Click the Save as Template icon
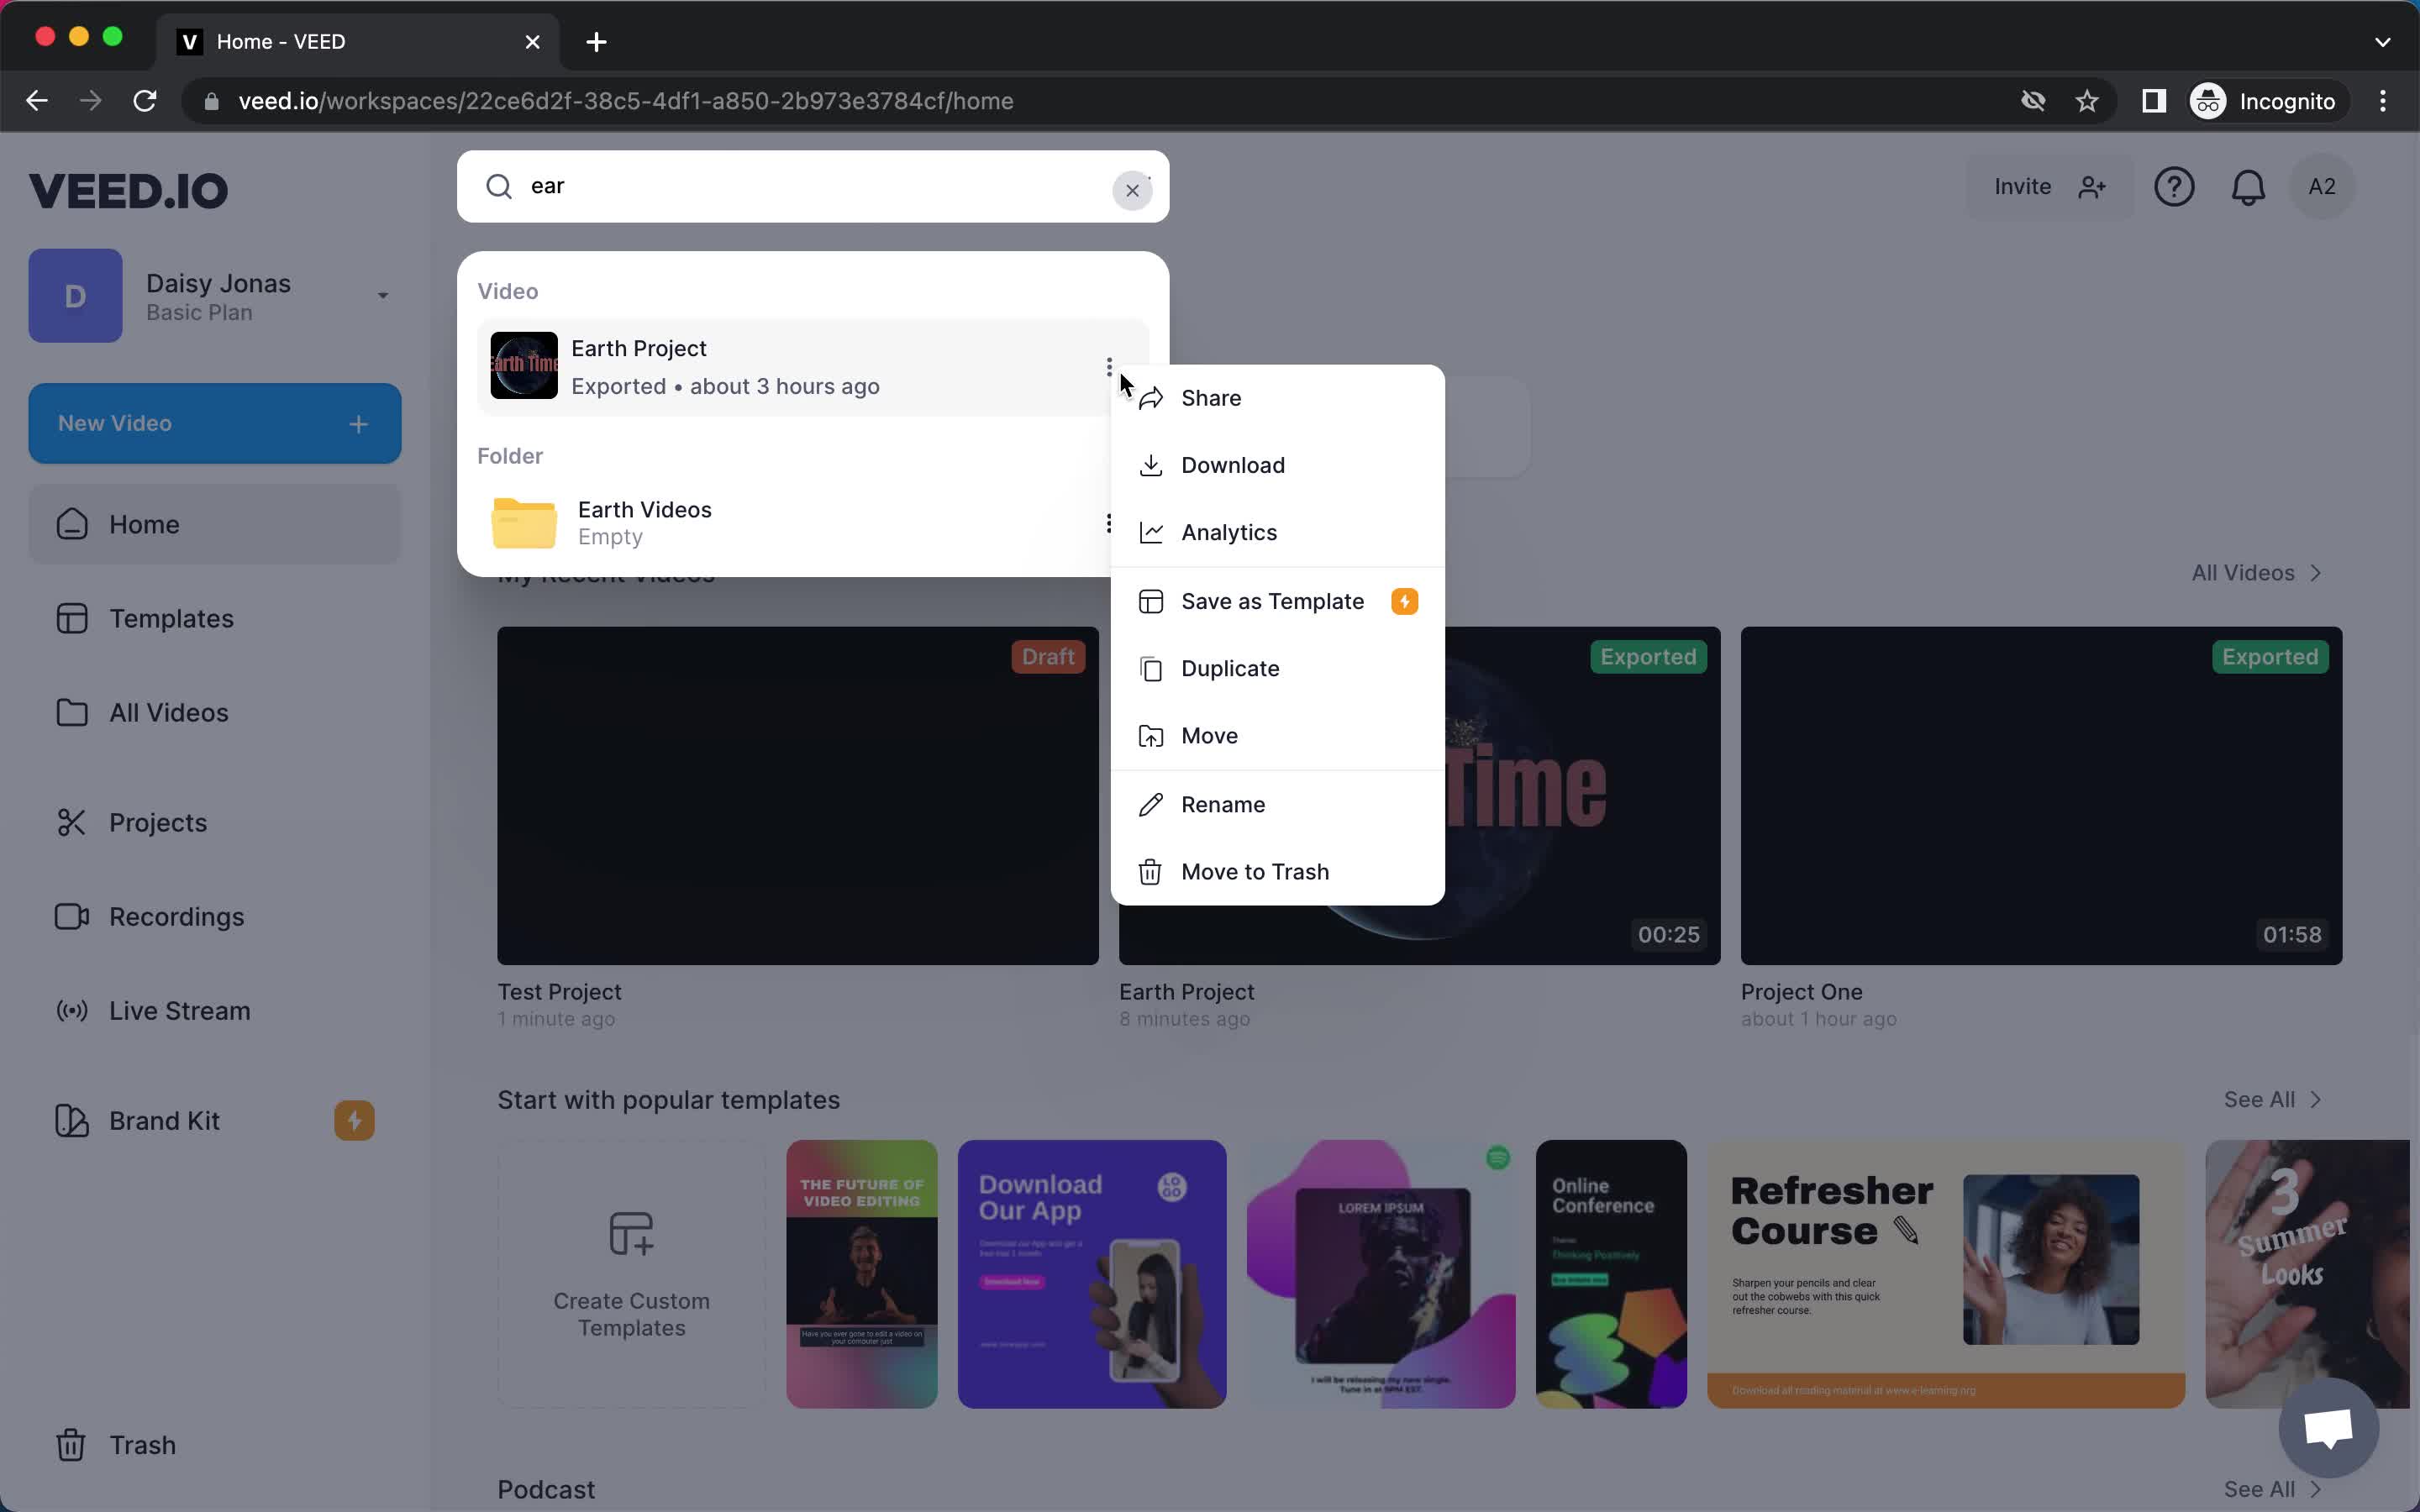This screenshot has height=1512, width=2420. [x=1148, y=601]
